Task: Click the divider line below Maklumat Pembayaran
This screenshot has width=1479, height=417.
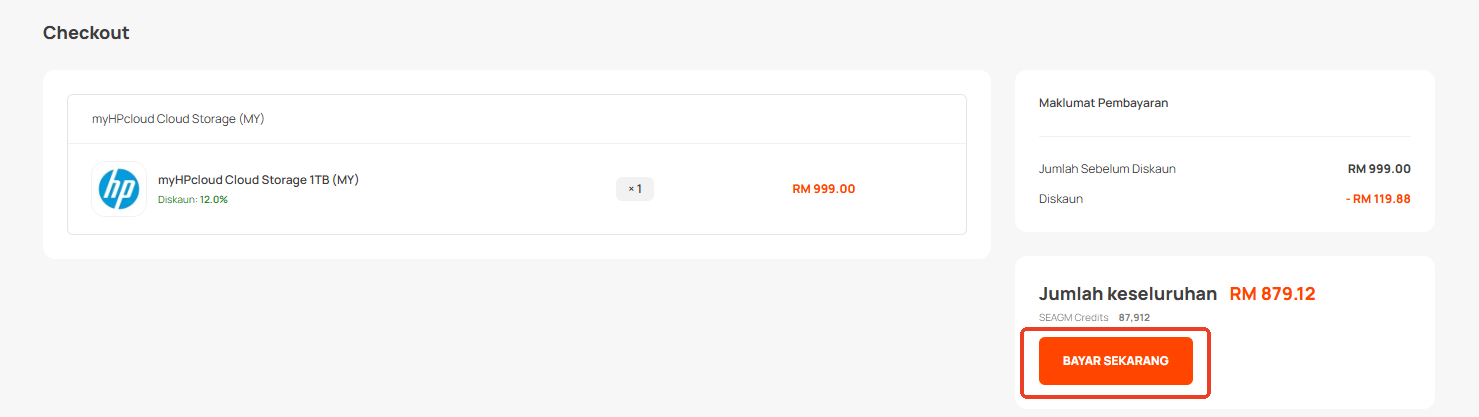Action: (x=1225, y=136)
